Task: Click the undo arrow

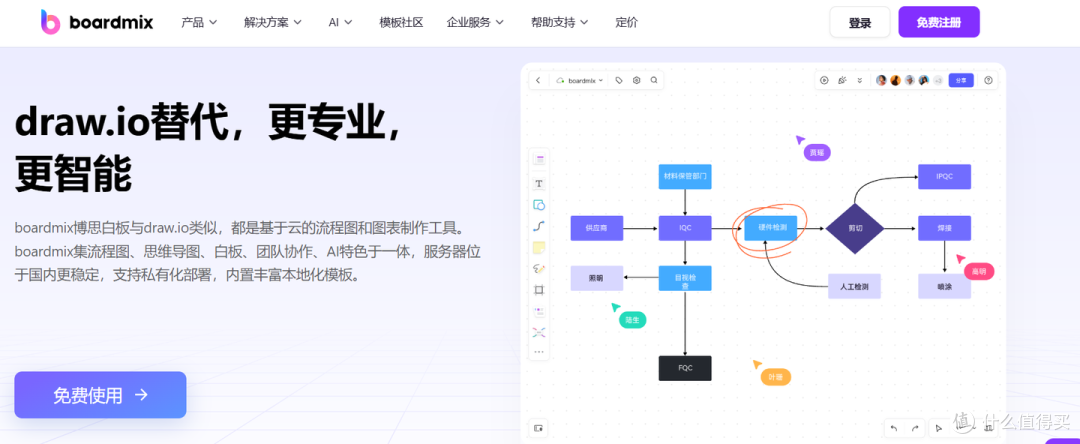Action: point(894,428)
